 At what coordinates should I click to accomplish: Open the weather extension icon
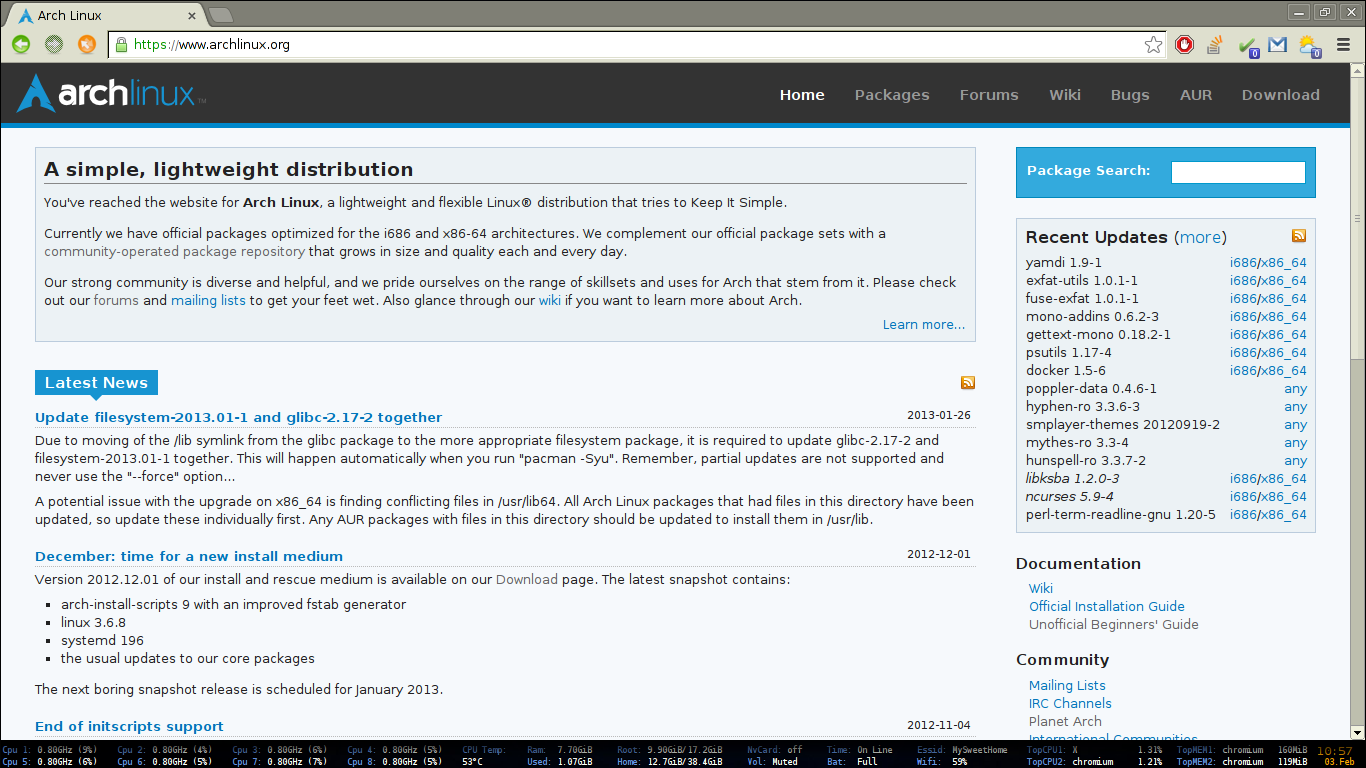[1310, 45]
